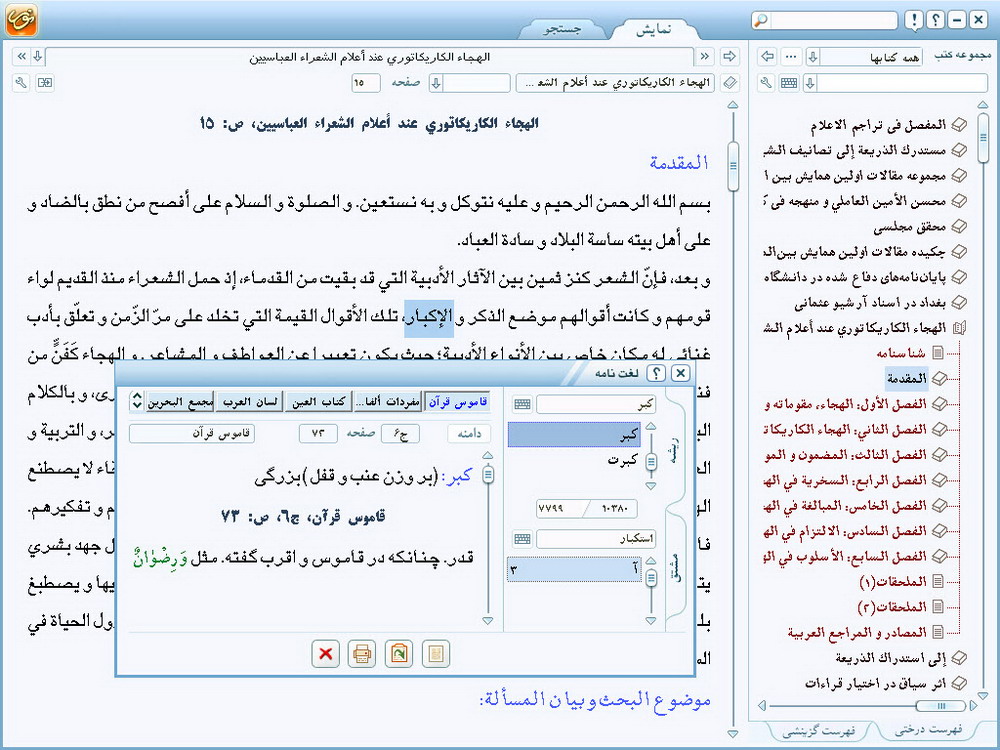The image size is (1000, 750).
Task: Switch to the نمایش tab
Action: pyautogui.click(x=654, y=29)
